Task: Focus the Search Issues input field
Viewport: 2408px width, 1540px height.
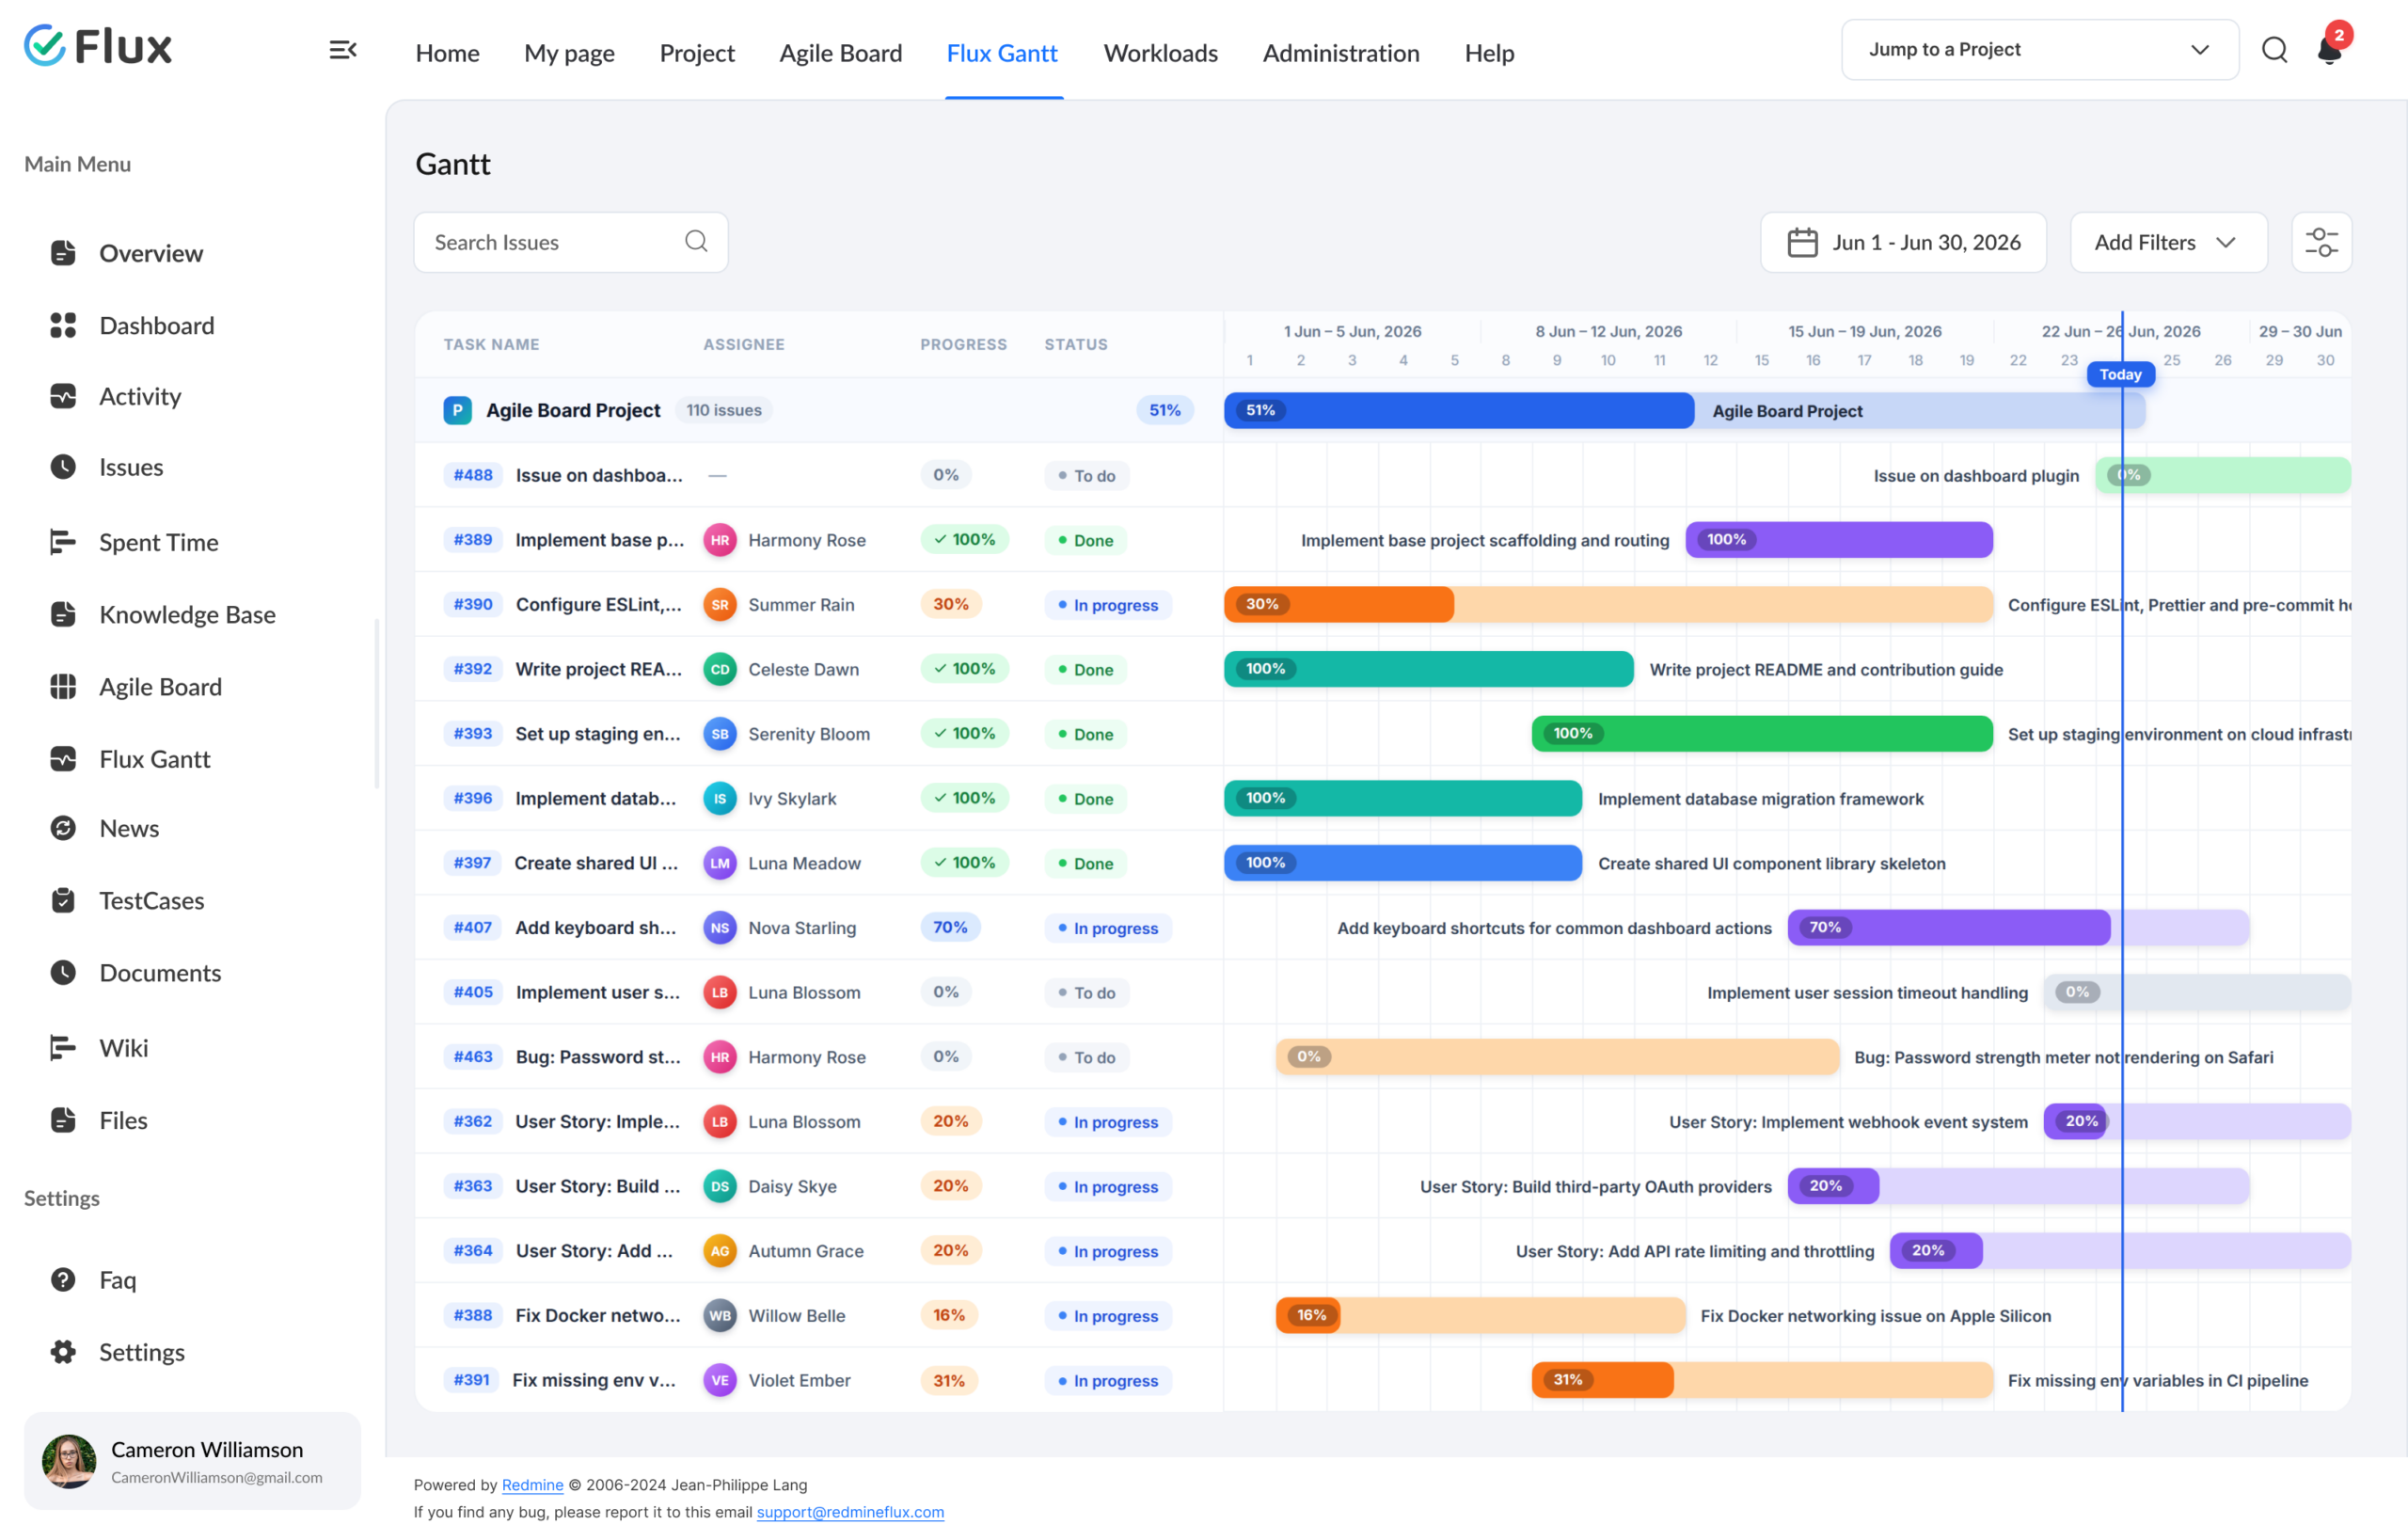Action: (x=571, y=242)
